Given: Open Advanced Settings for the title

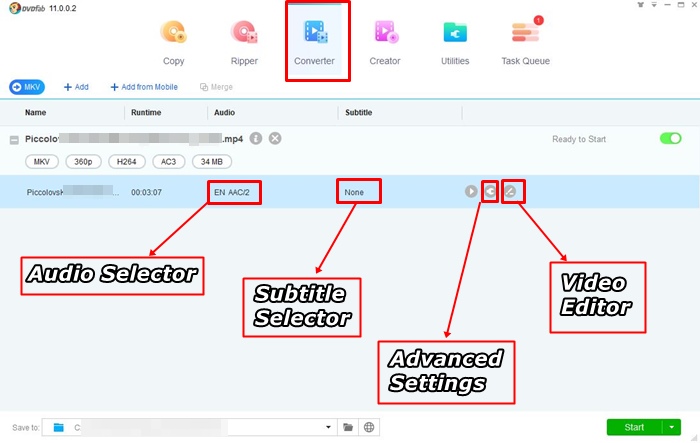Looking at the screenshot, I should pyautogui.click(x=490, y=191).
